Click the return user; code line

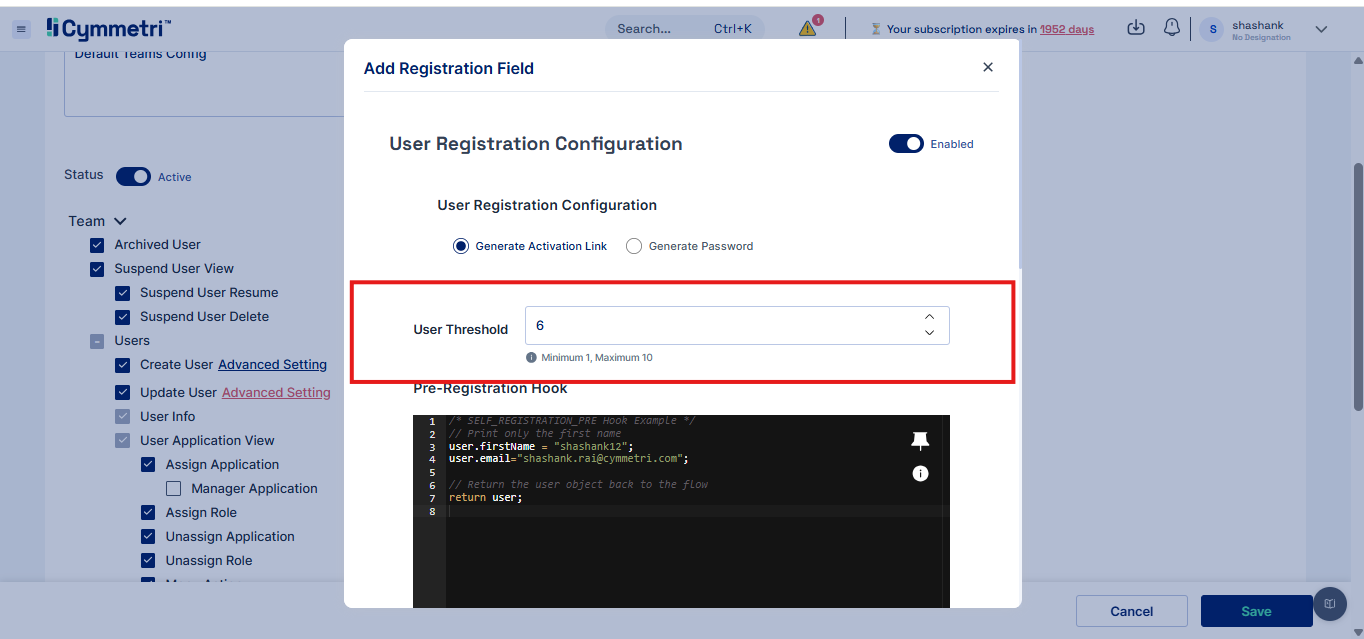pos(485,497)
